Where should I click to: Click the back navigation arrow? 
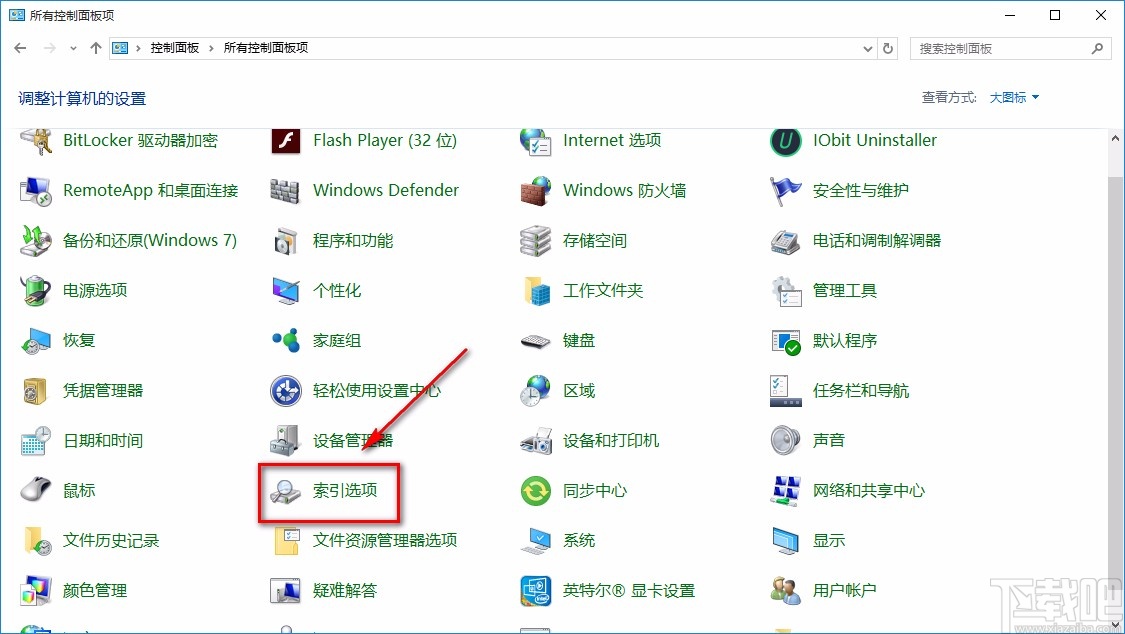point(20,47)
